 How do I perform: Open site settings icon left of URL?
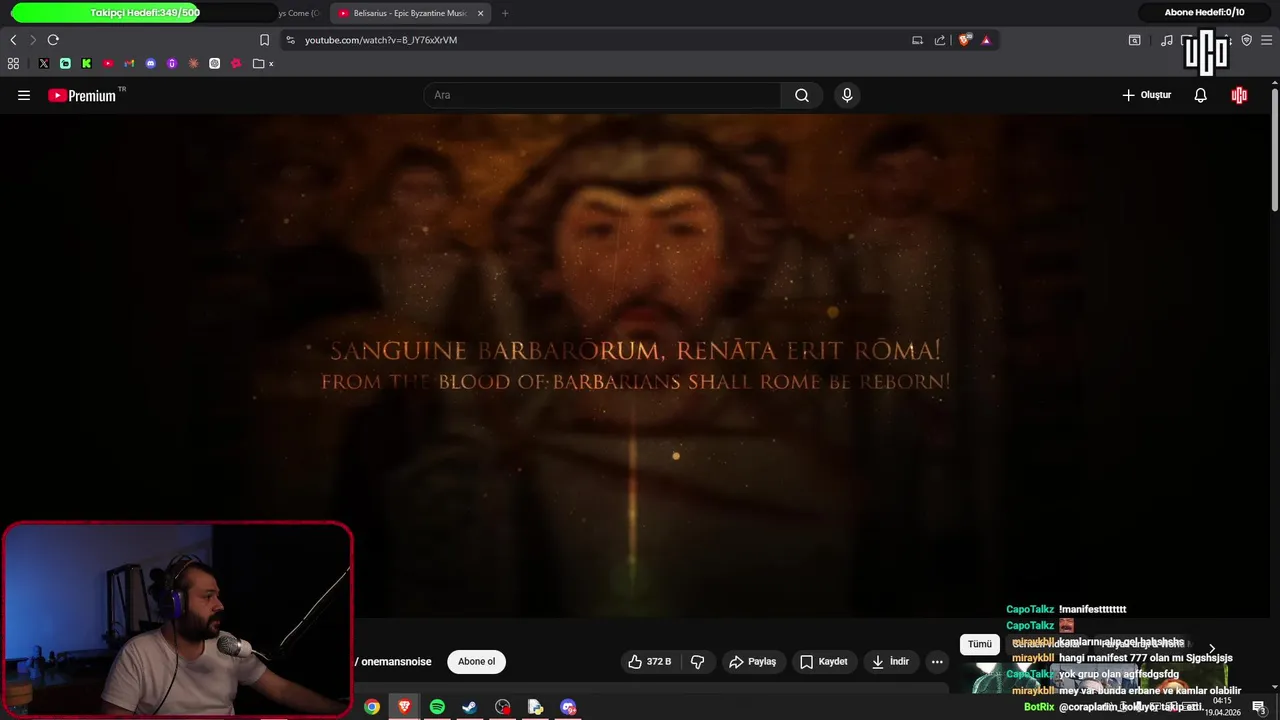(290, 40)
